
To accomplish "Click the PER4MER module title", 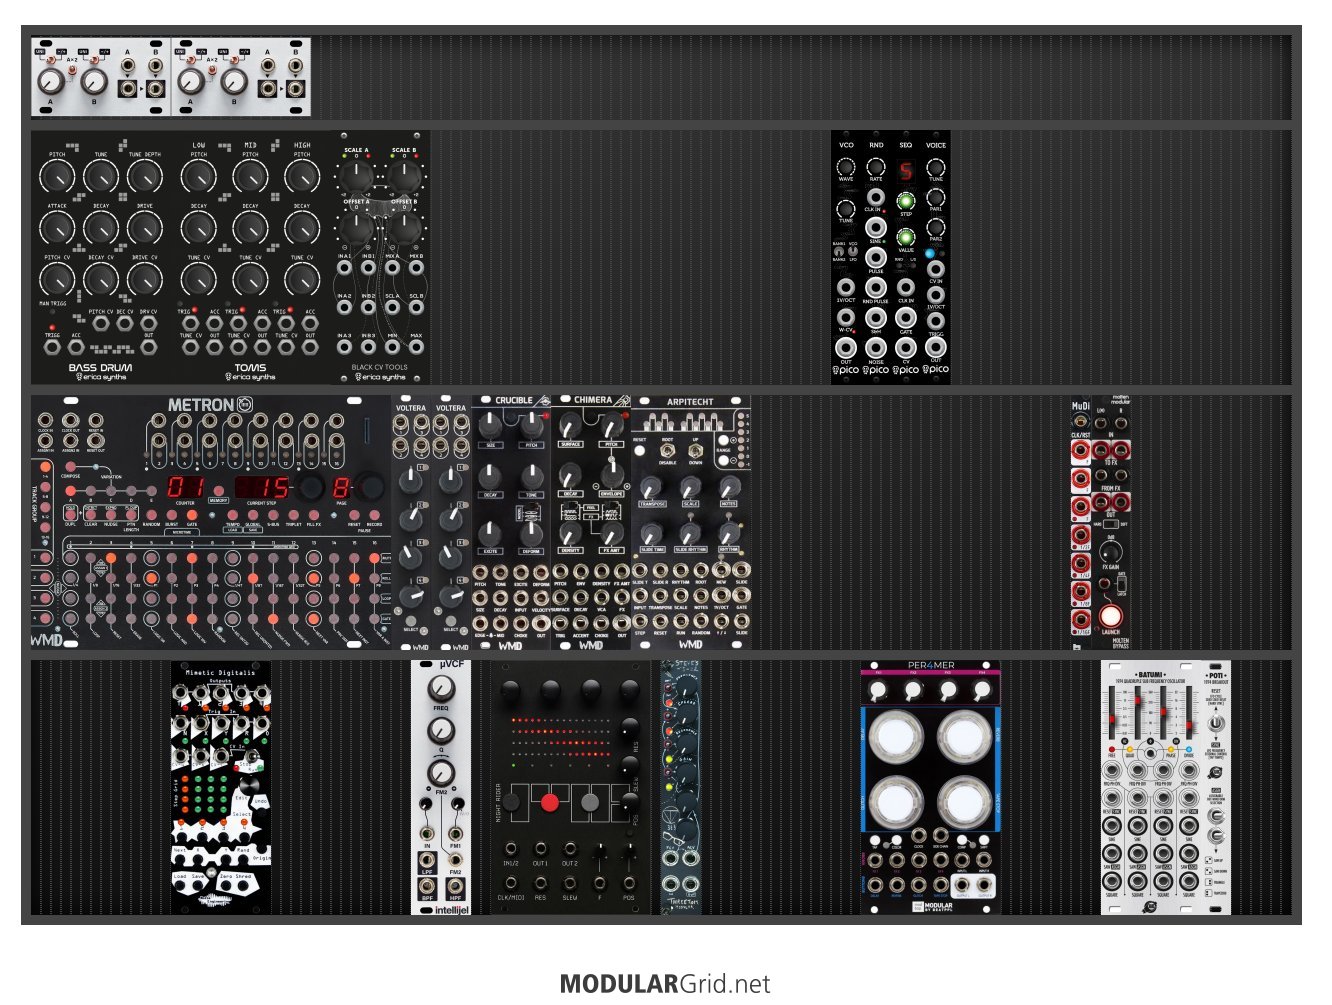I will pyautogui.click(x=930, y=666).
